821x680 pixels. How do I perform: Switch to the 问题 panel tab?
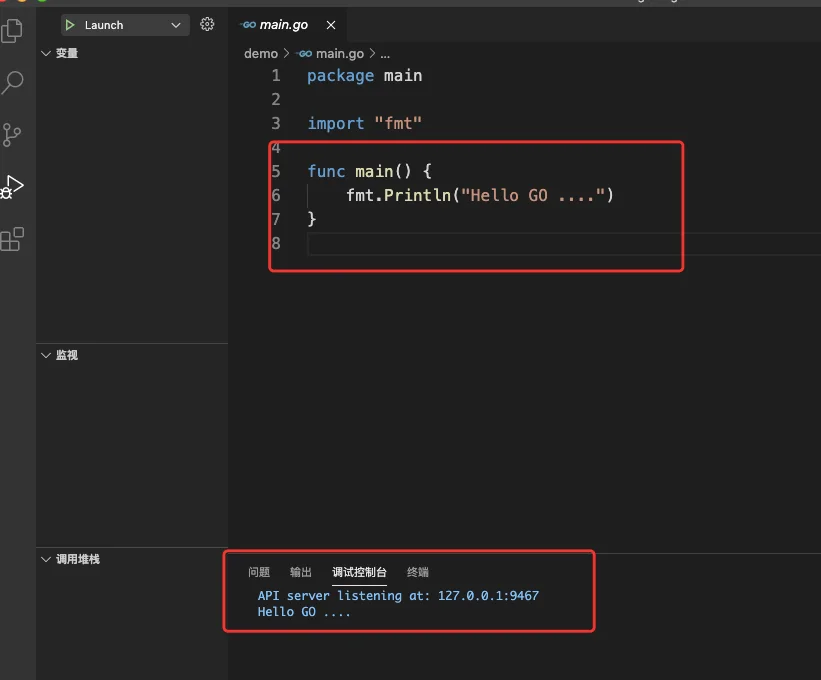click(259, 572)
